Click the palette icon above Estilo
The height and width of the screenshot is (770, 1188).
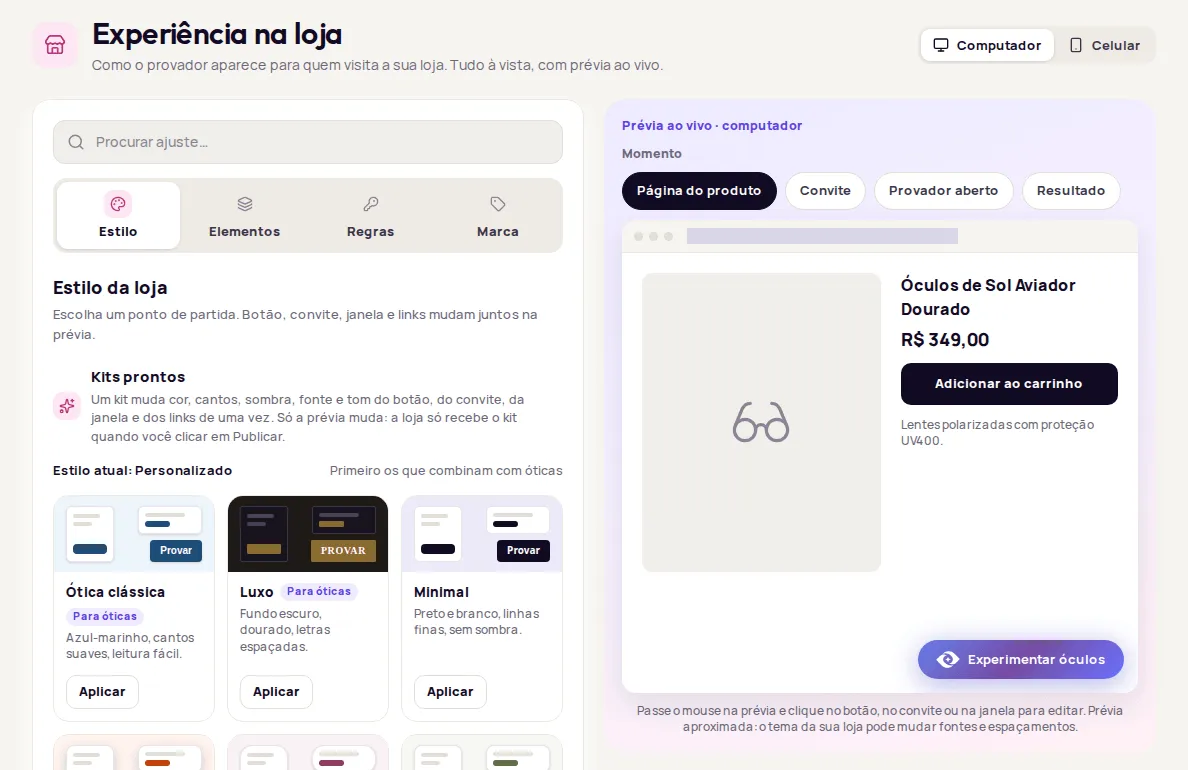click(117, 204)
